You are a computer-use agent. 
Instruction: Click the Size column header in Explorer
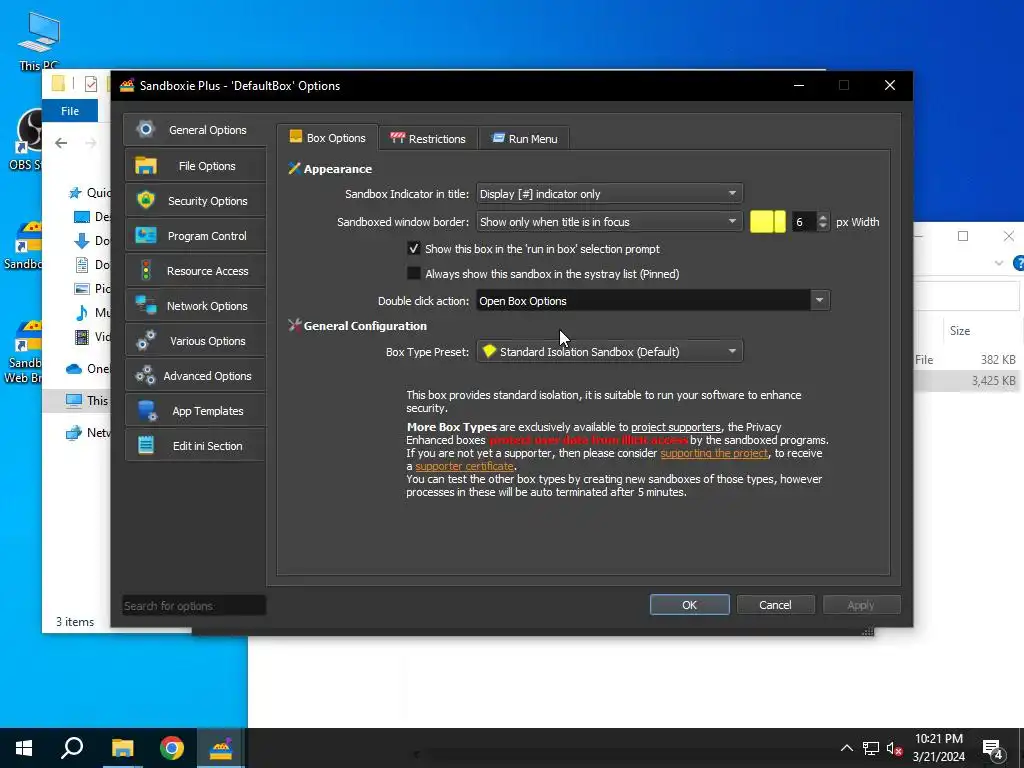click(959, 331)
